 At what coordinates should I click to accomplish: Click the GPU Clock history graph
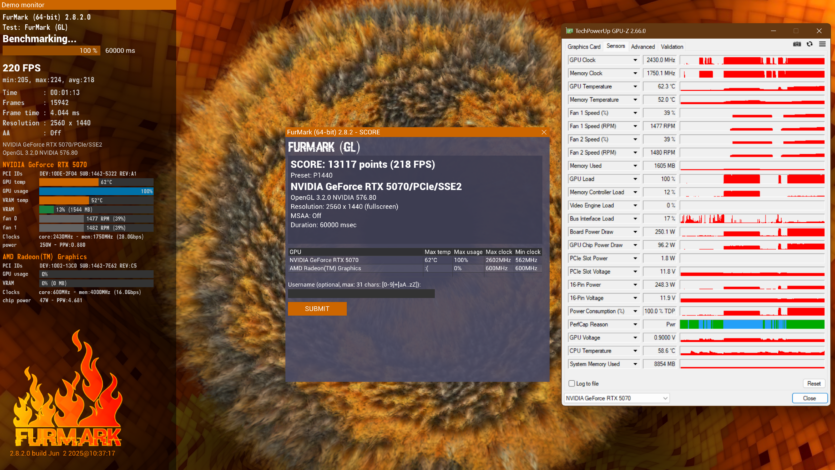tap(752, 60)
